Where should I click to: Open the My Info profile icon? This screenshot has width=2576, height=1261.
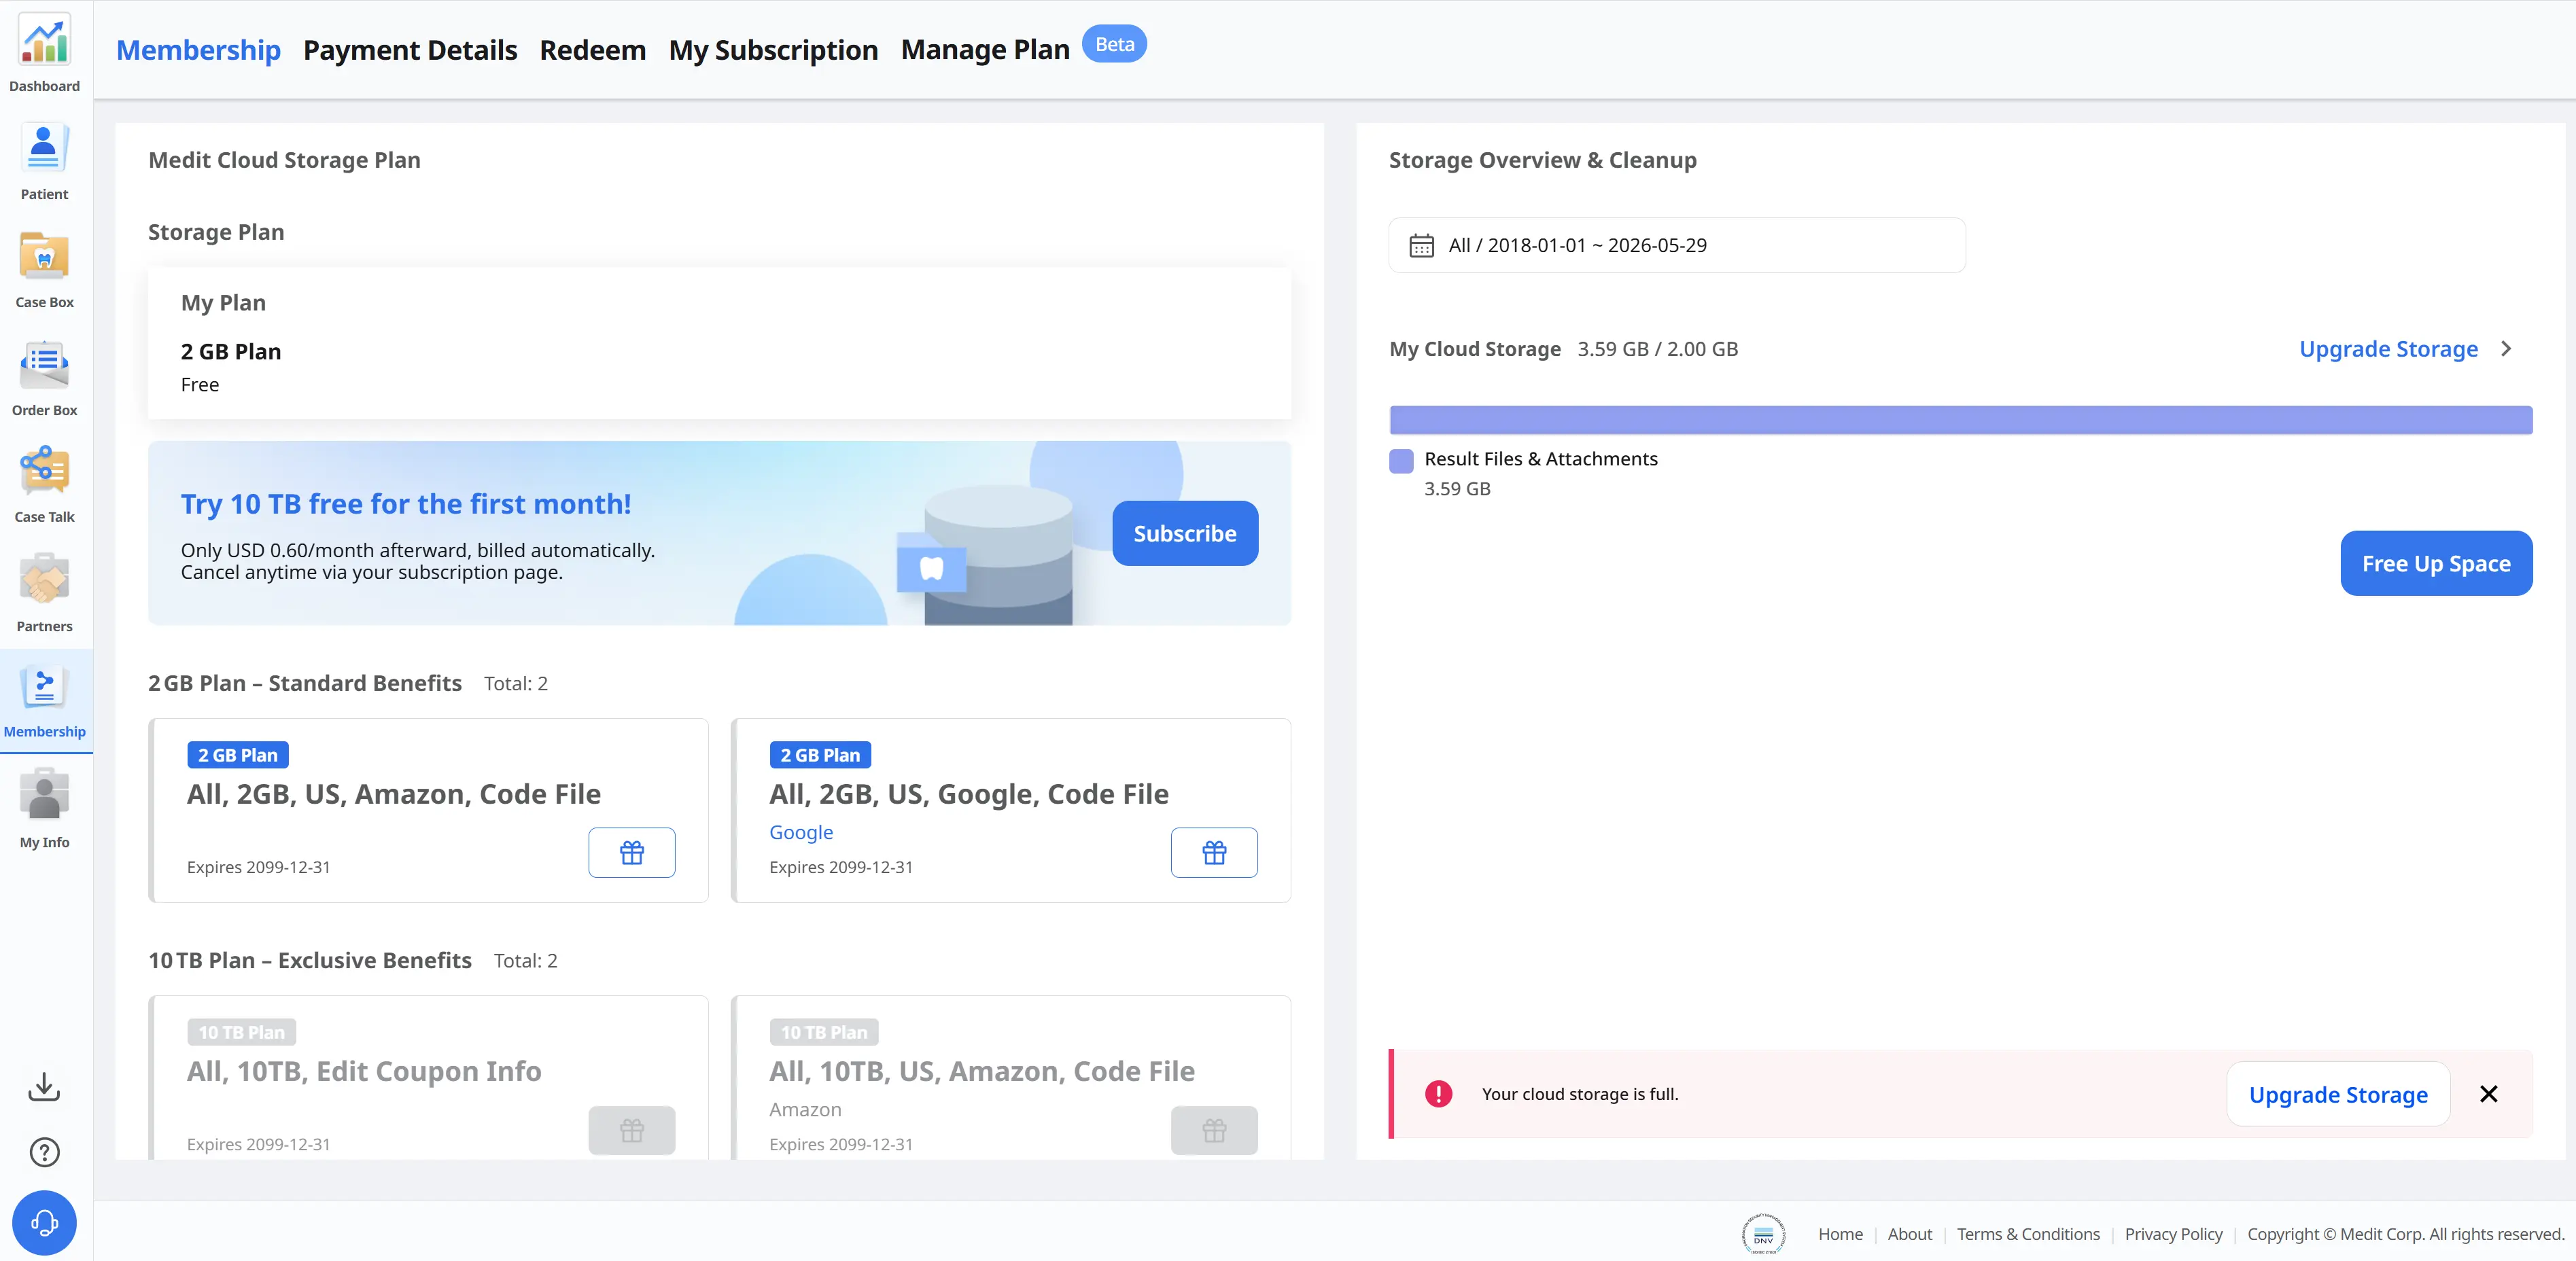(45, 795)
